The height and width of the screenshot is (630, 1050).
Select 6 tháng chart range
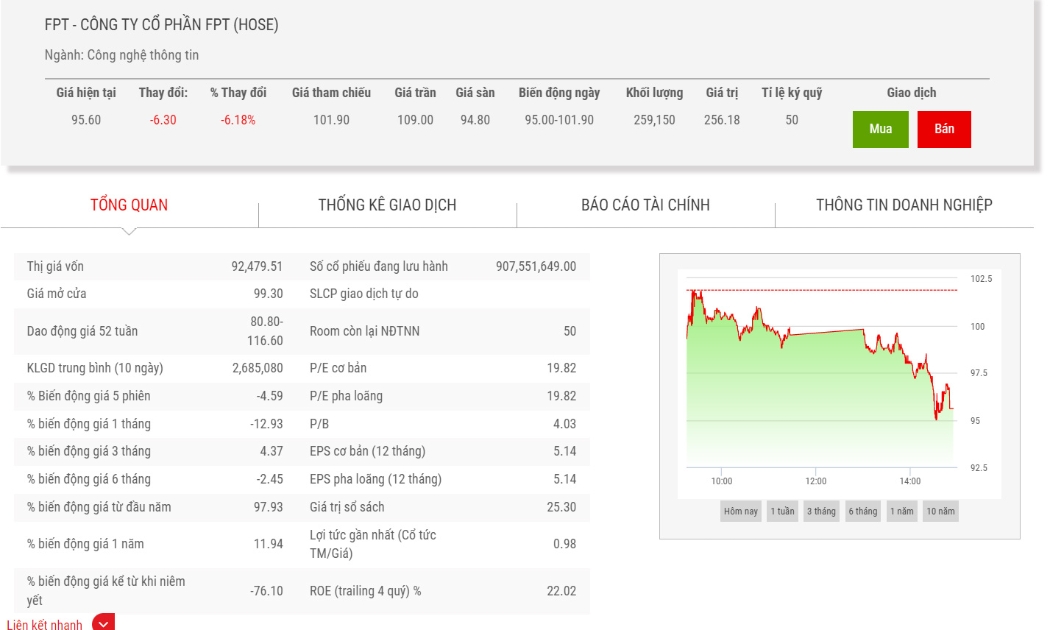tap(862, 511)
